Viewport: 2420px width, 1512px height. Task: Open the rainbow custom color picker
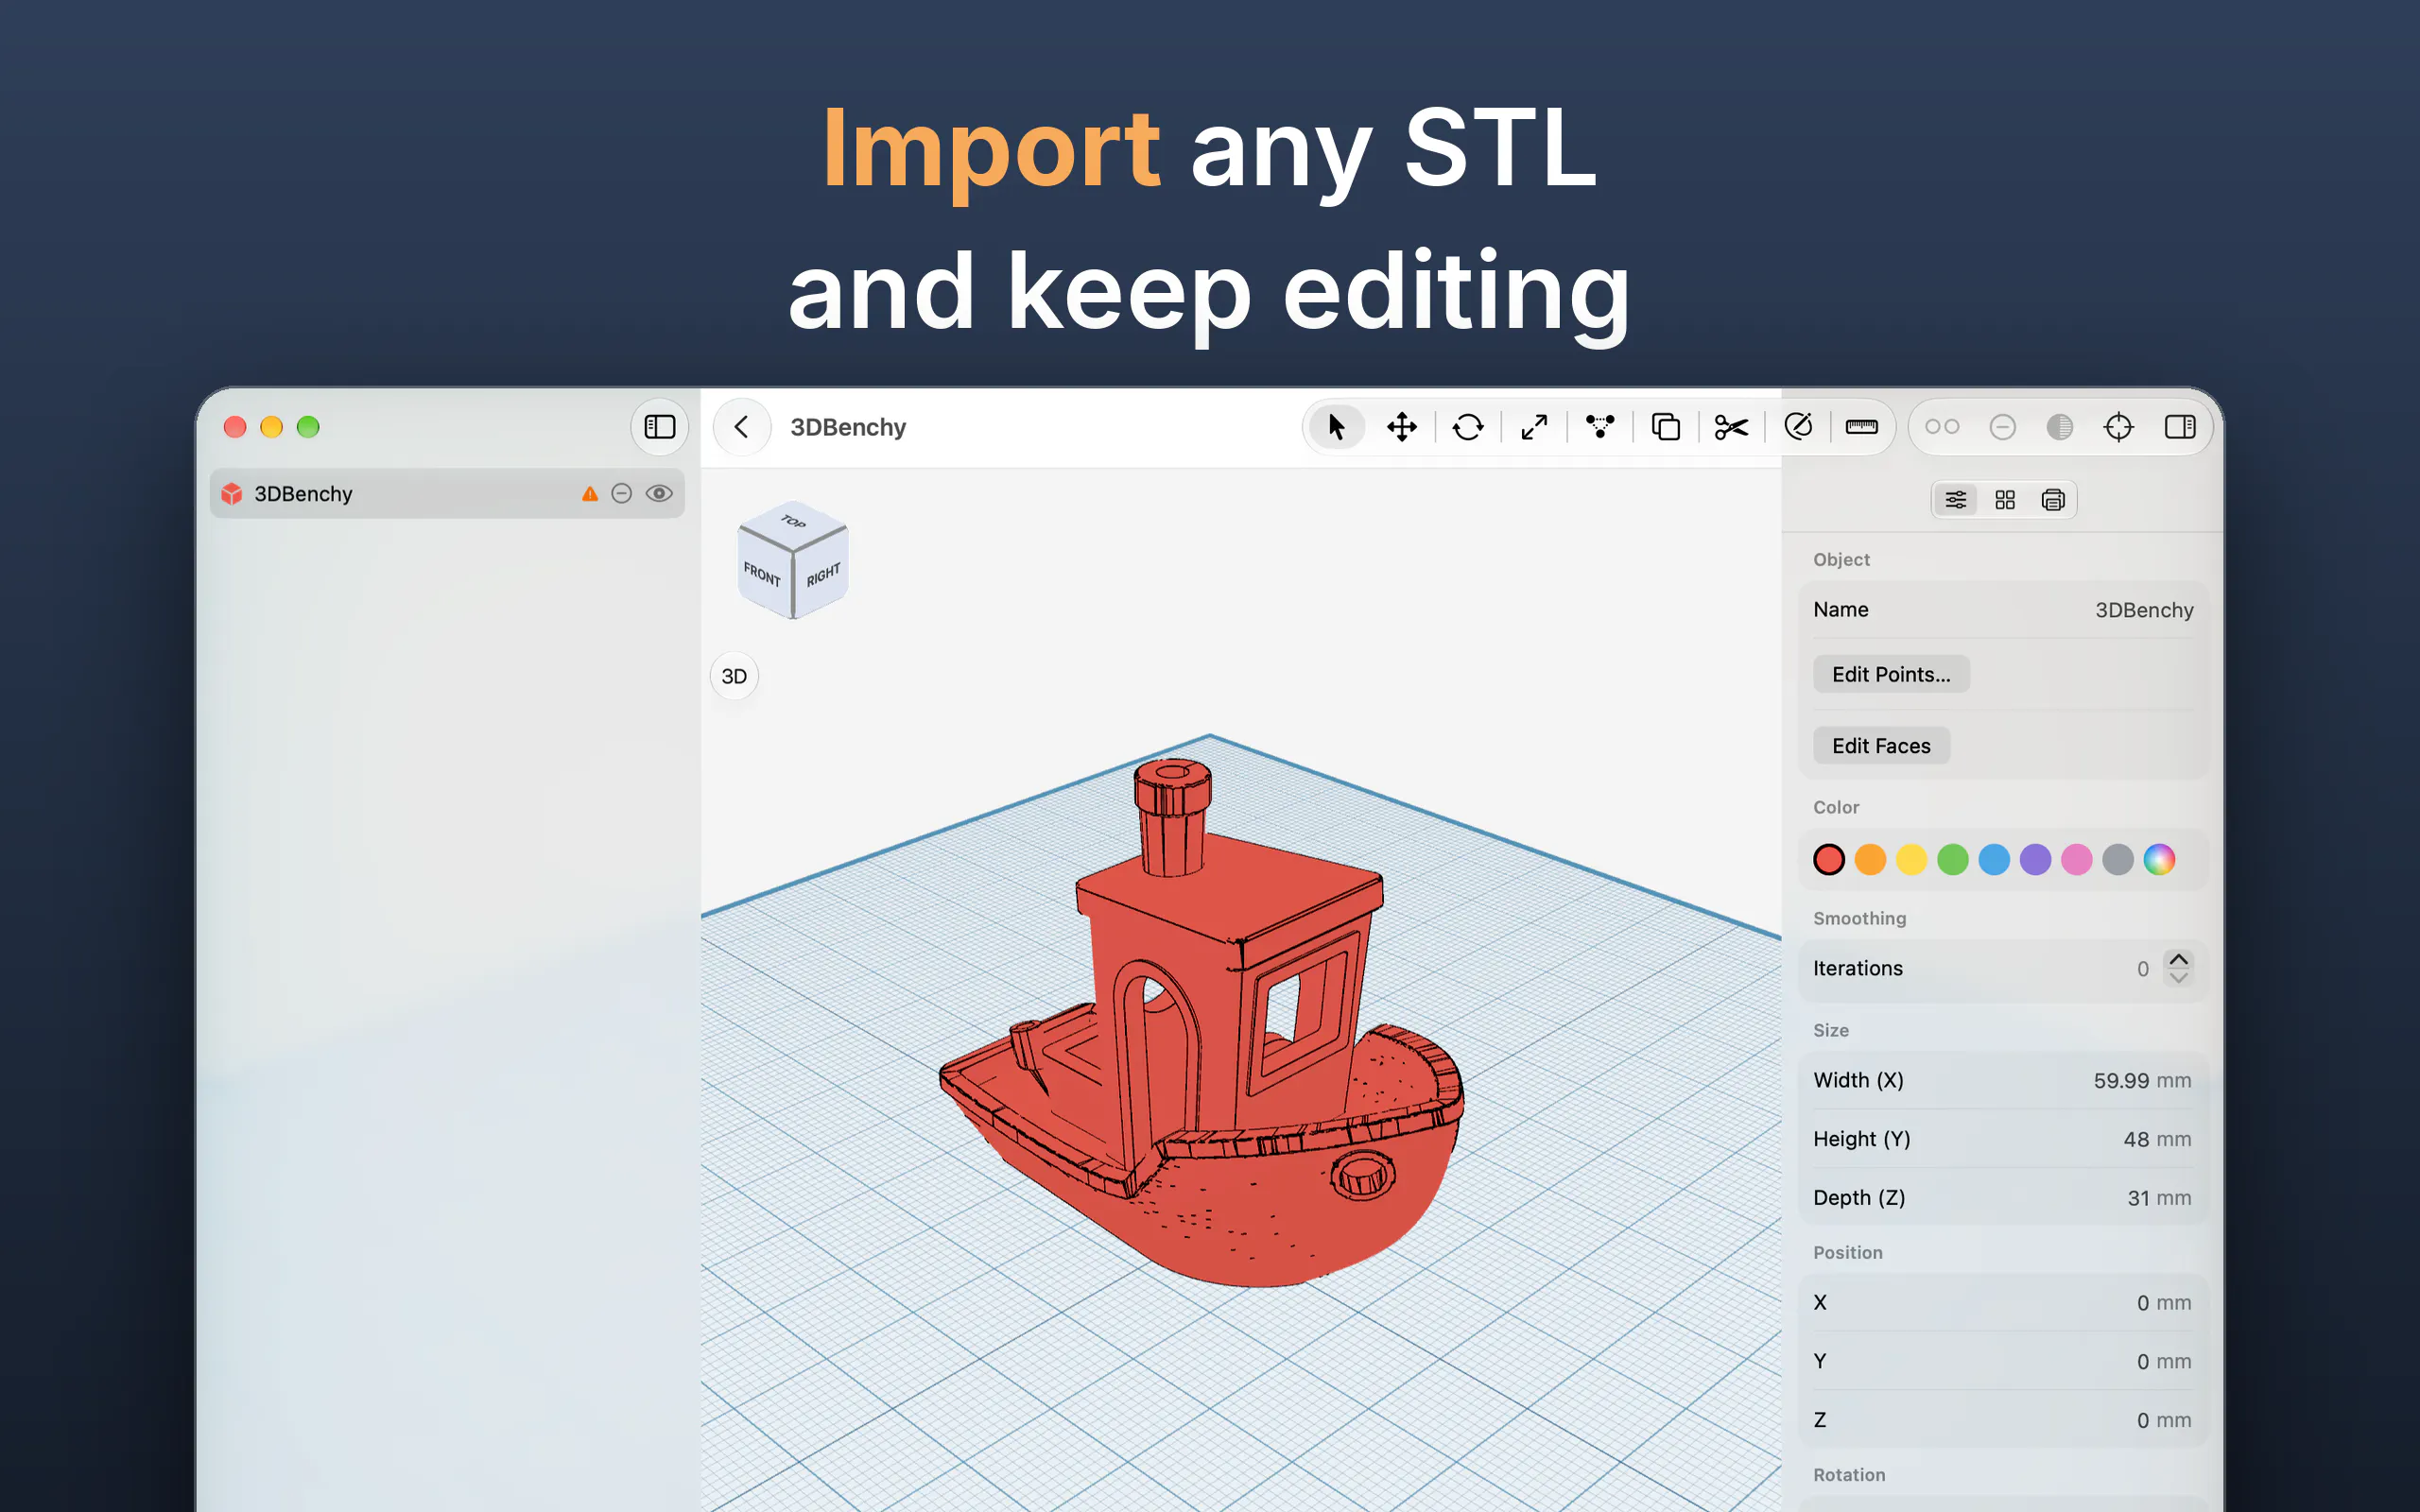pyautogui.click(x=2159, y=860)
